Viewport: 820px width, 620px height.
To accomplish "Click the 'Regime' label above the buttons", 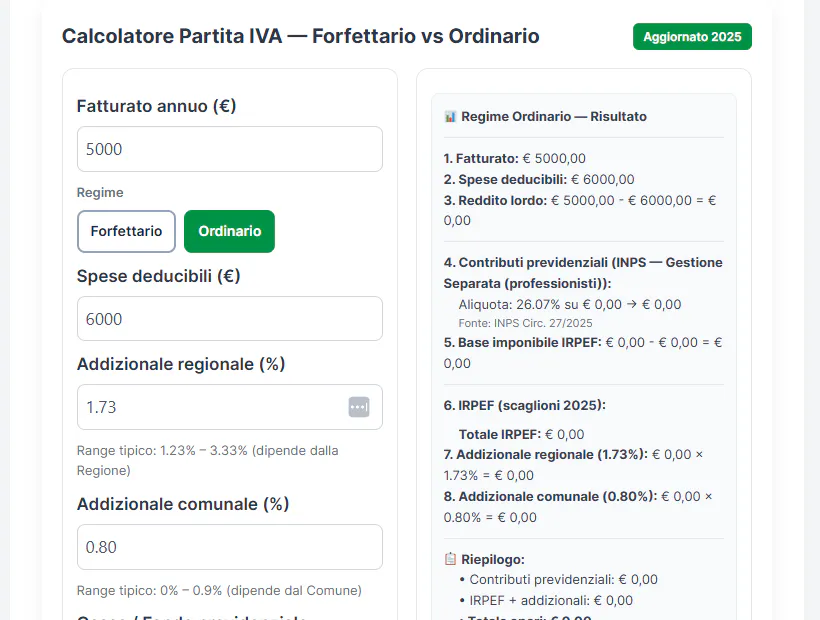I will (100, 192).
